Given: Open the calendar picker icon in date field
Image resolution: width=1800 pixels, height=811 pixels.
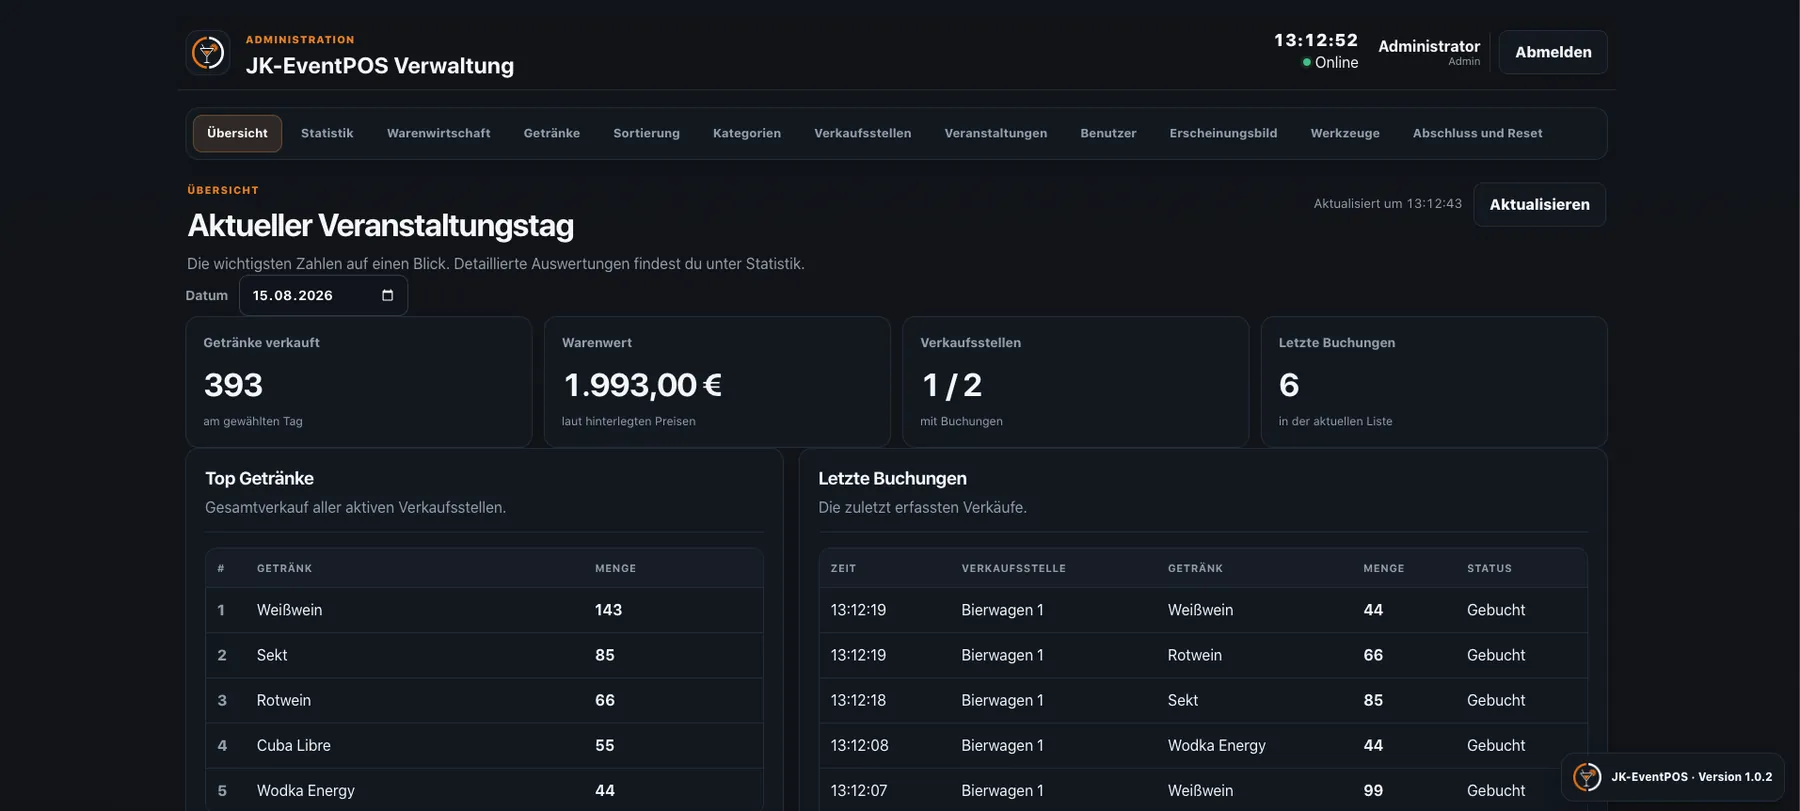Looking at the screenshot, I should [x=388, y=295].
